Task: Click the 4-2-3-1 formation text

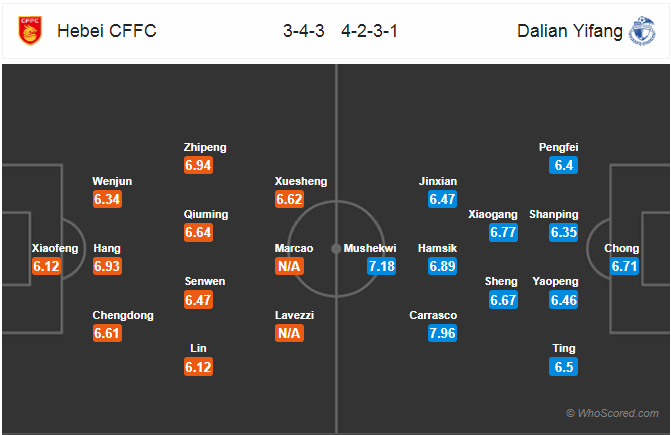Action: [370, 31]
